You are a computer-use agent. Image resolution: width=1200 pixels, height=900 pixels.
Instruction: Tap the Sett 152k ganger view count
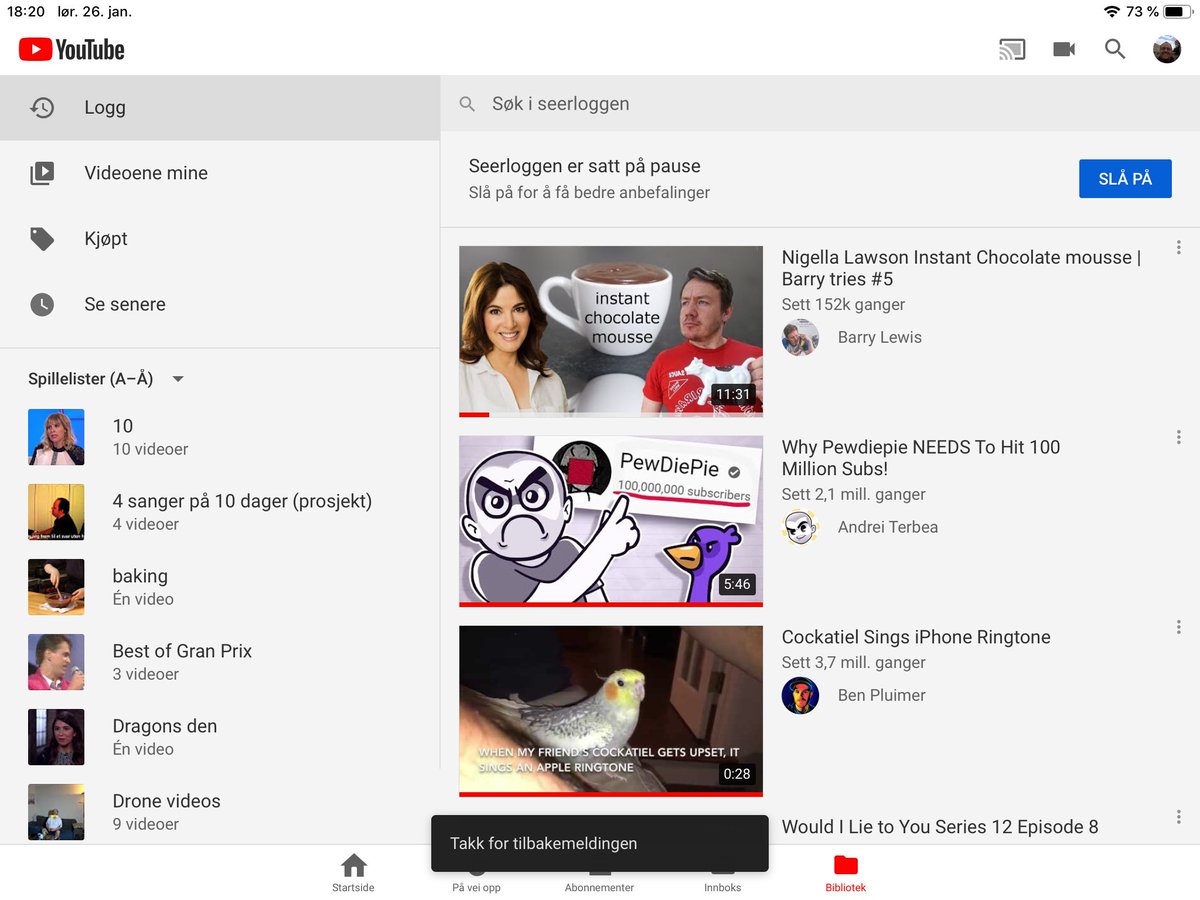pos(843,304)
